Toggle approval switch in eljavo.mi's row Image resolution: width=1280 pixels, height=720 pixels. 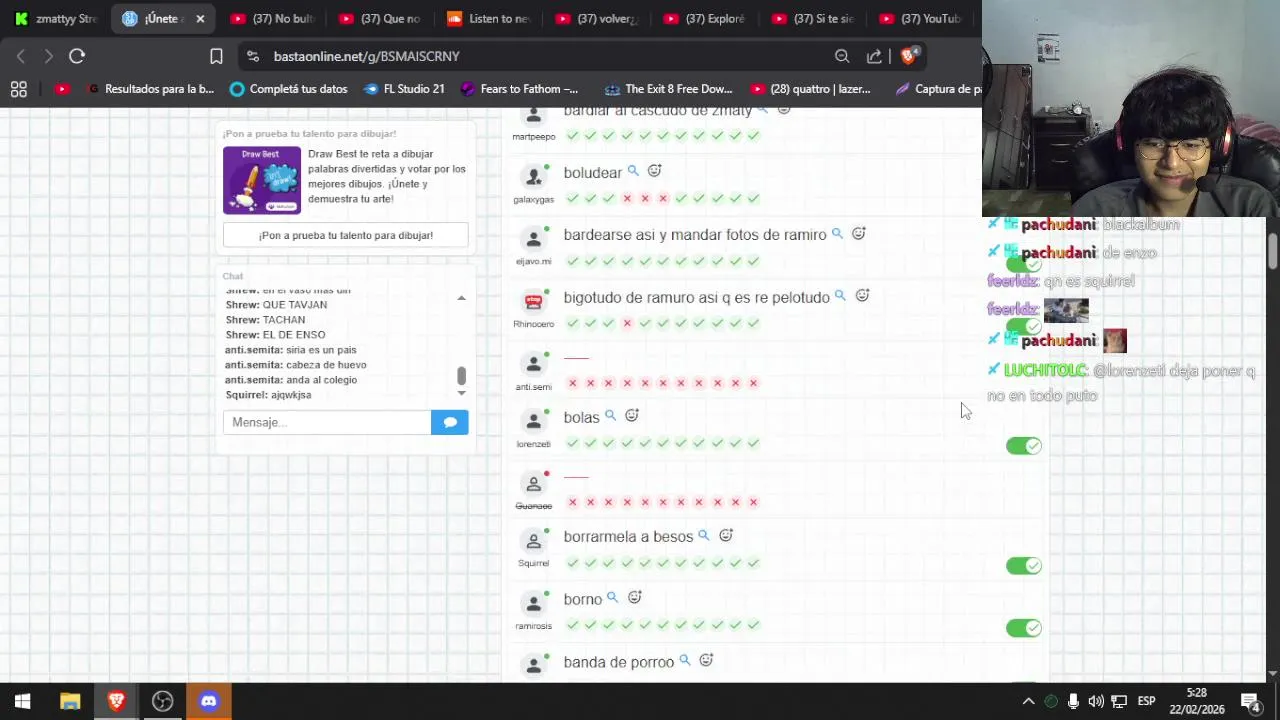point(1023,265)
